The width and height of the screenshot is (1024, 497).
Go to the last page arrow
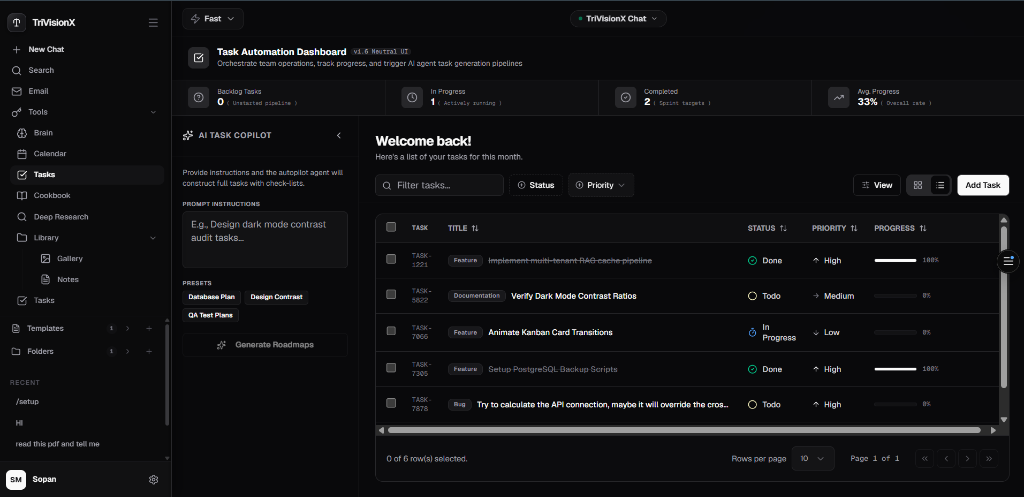point(989,458)
